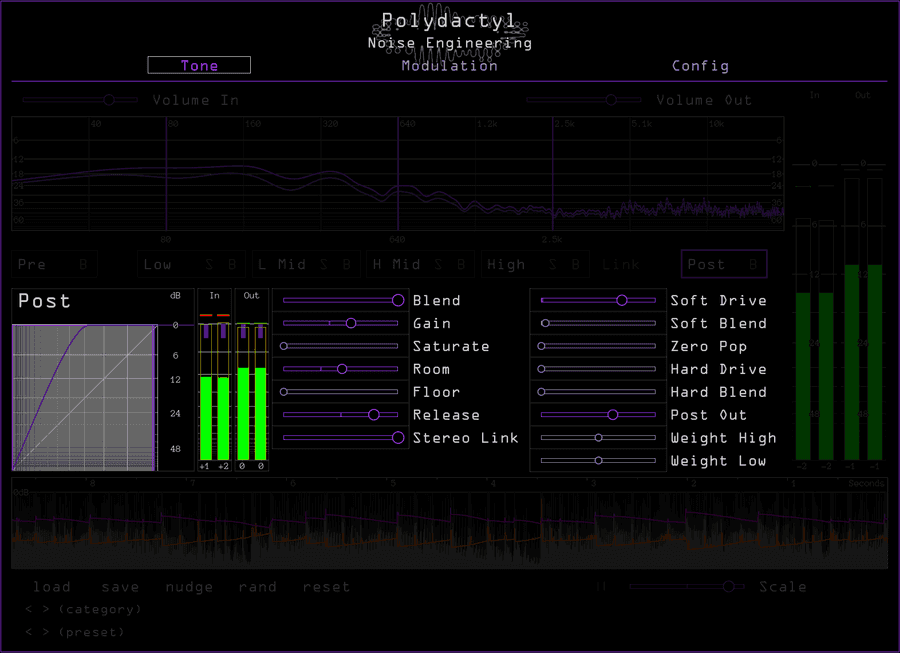Go to previous preset arrow
Screen dimensions: 900x653
[29, 632]
